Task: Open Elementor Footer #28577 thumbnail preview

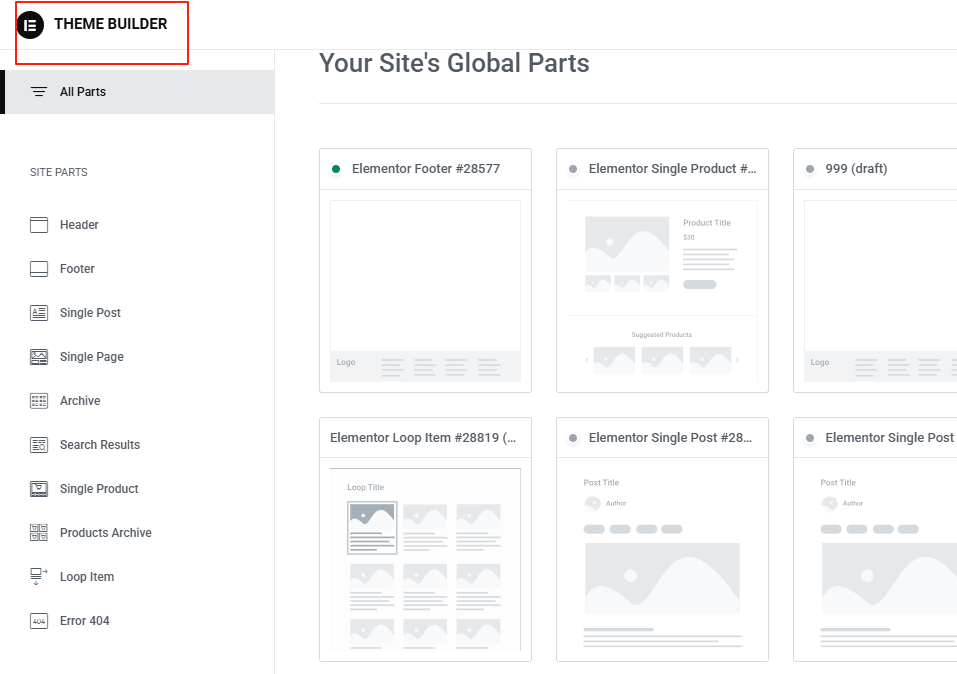Action: (425, 290)
